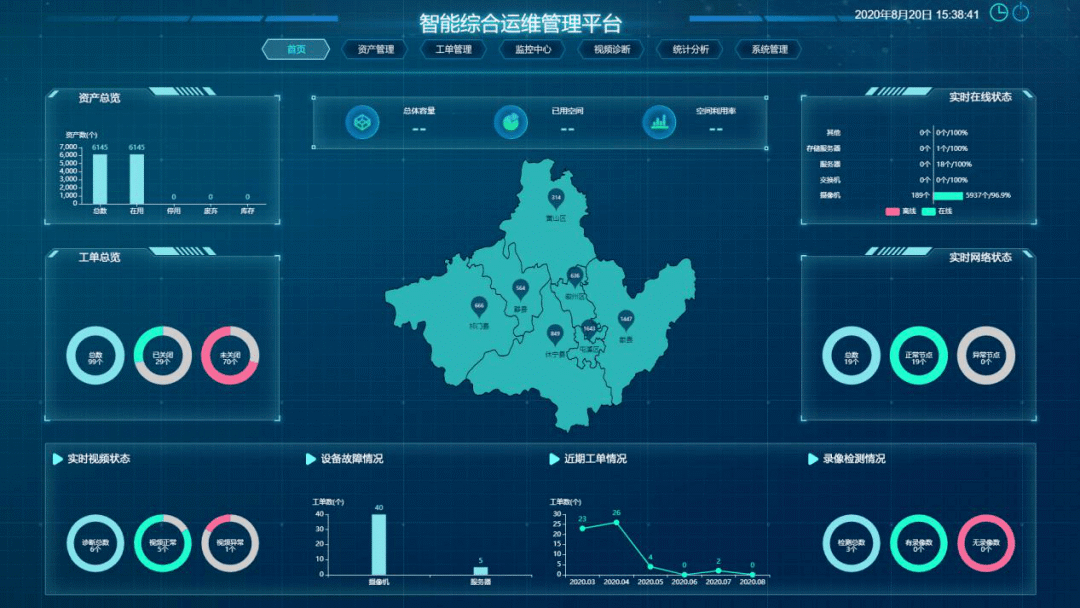1080x608 pixels.
Task: Select the 歙县 map pin showing 1447
Action: click(x=625, y=320)
